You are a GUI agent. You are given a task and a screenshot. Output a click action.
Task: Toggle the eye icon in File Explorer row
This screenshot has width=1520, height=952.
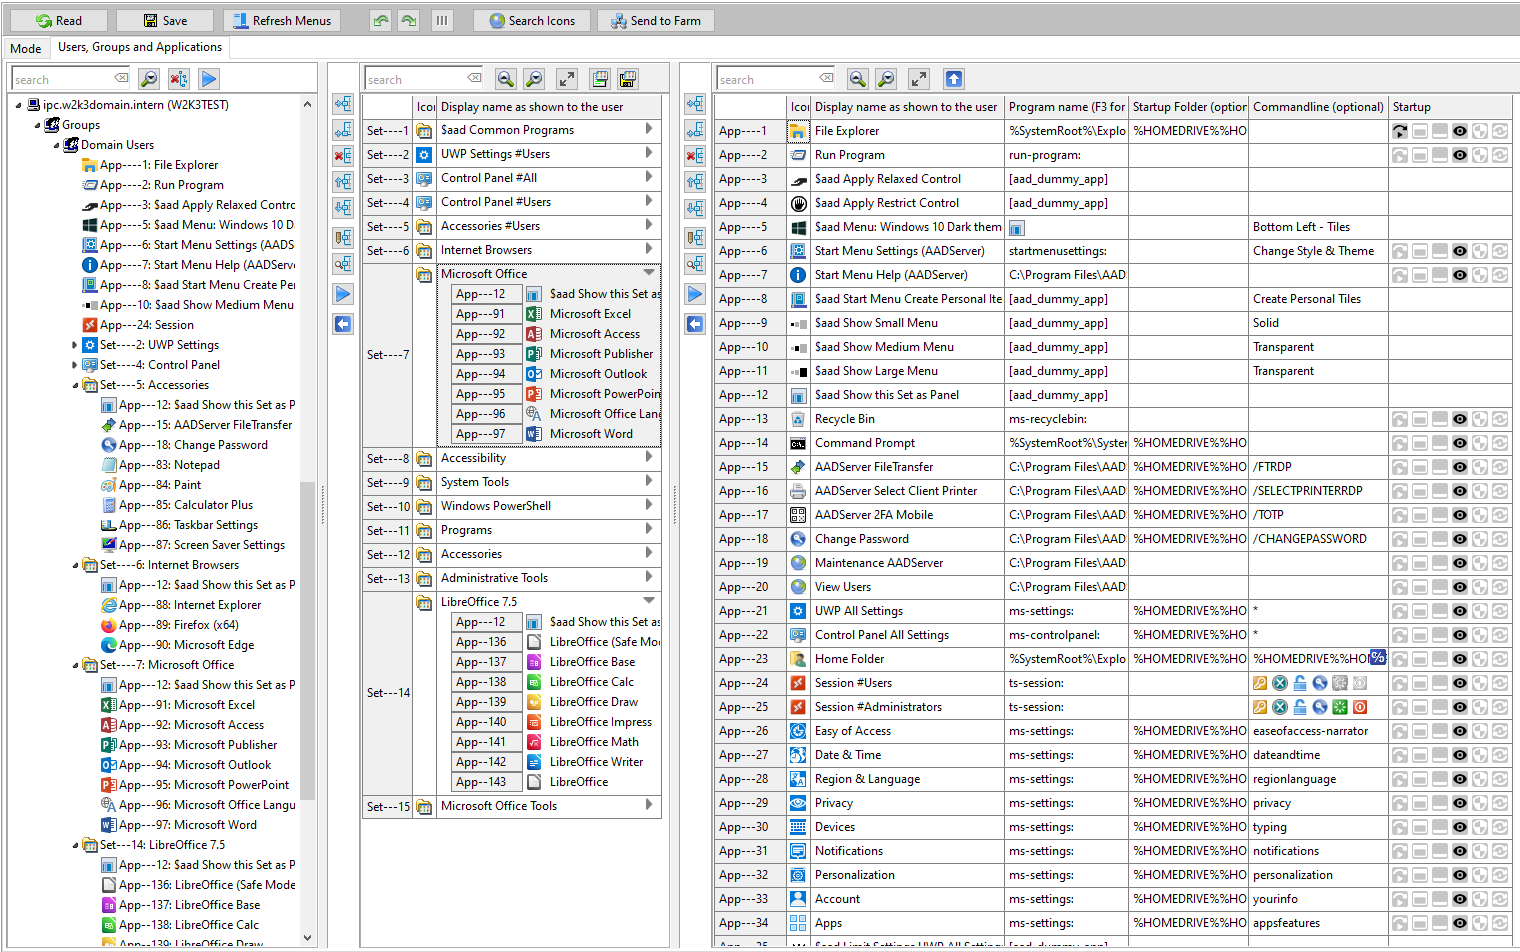[x=1460, y=131]
